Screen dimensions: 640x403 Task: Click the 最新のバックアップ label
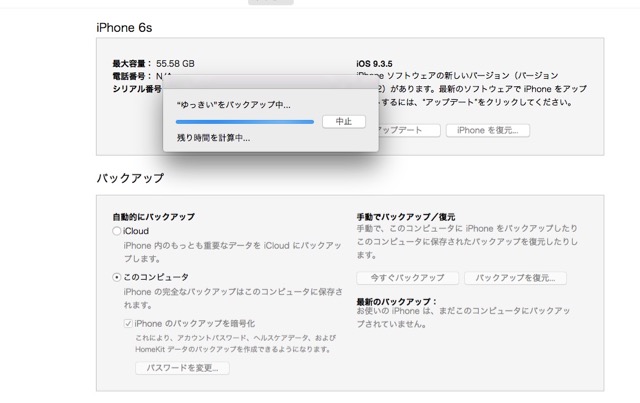click(396, 302)
